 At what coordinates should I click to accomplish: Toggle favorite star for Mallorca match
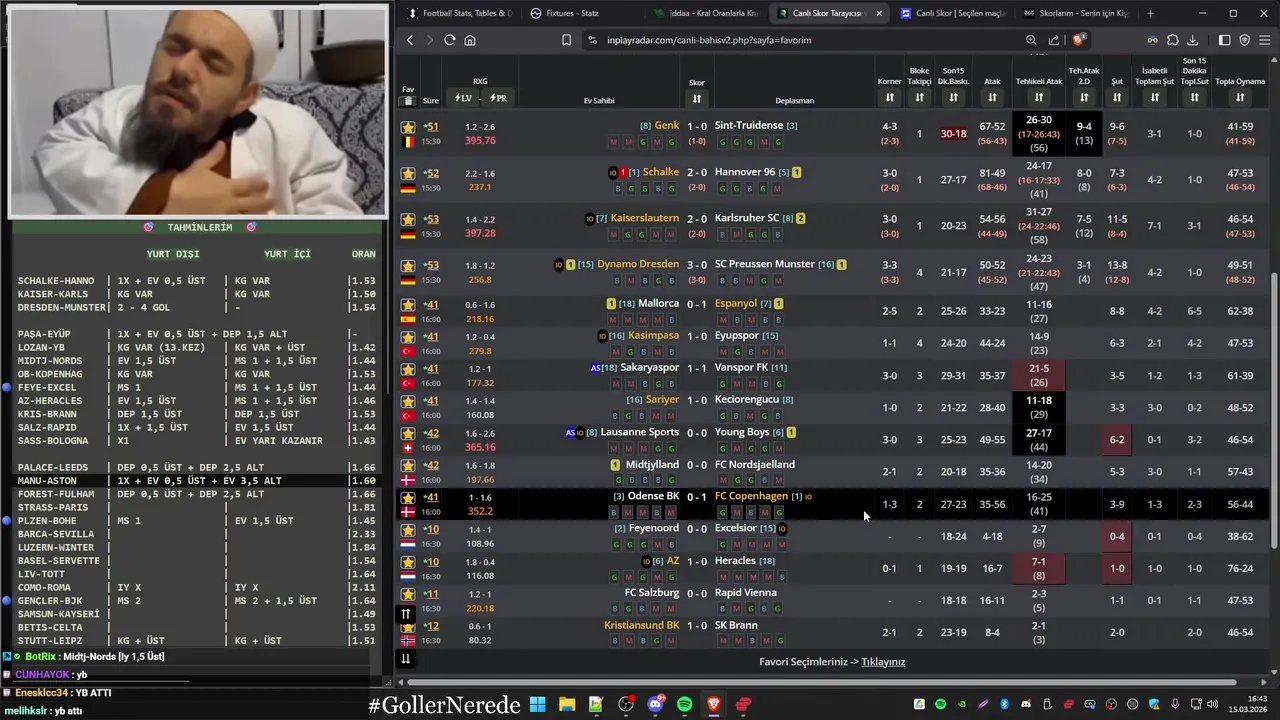[408, 305]
